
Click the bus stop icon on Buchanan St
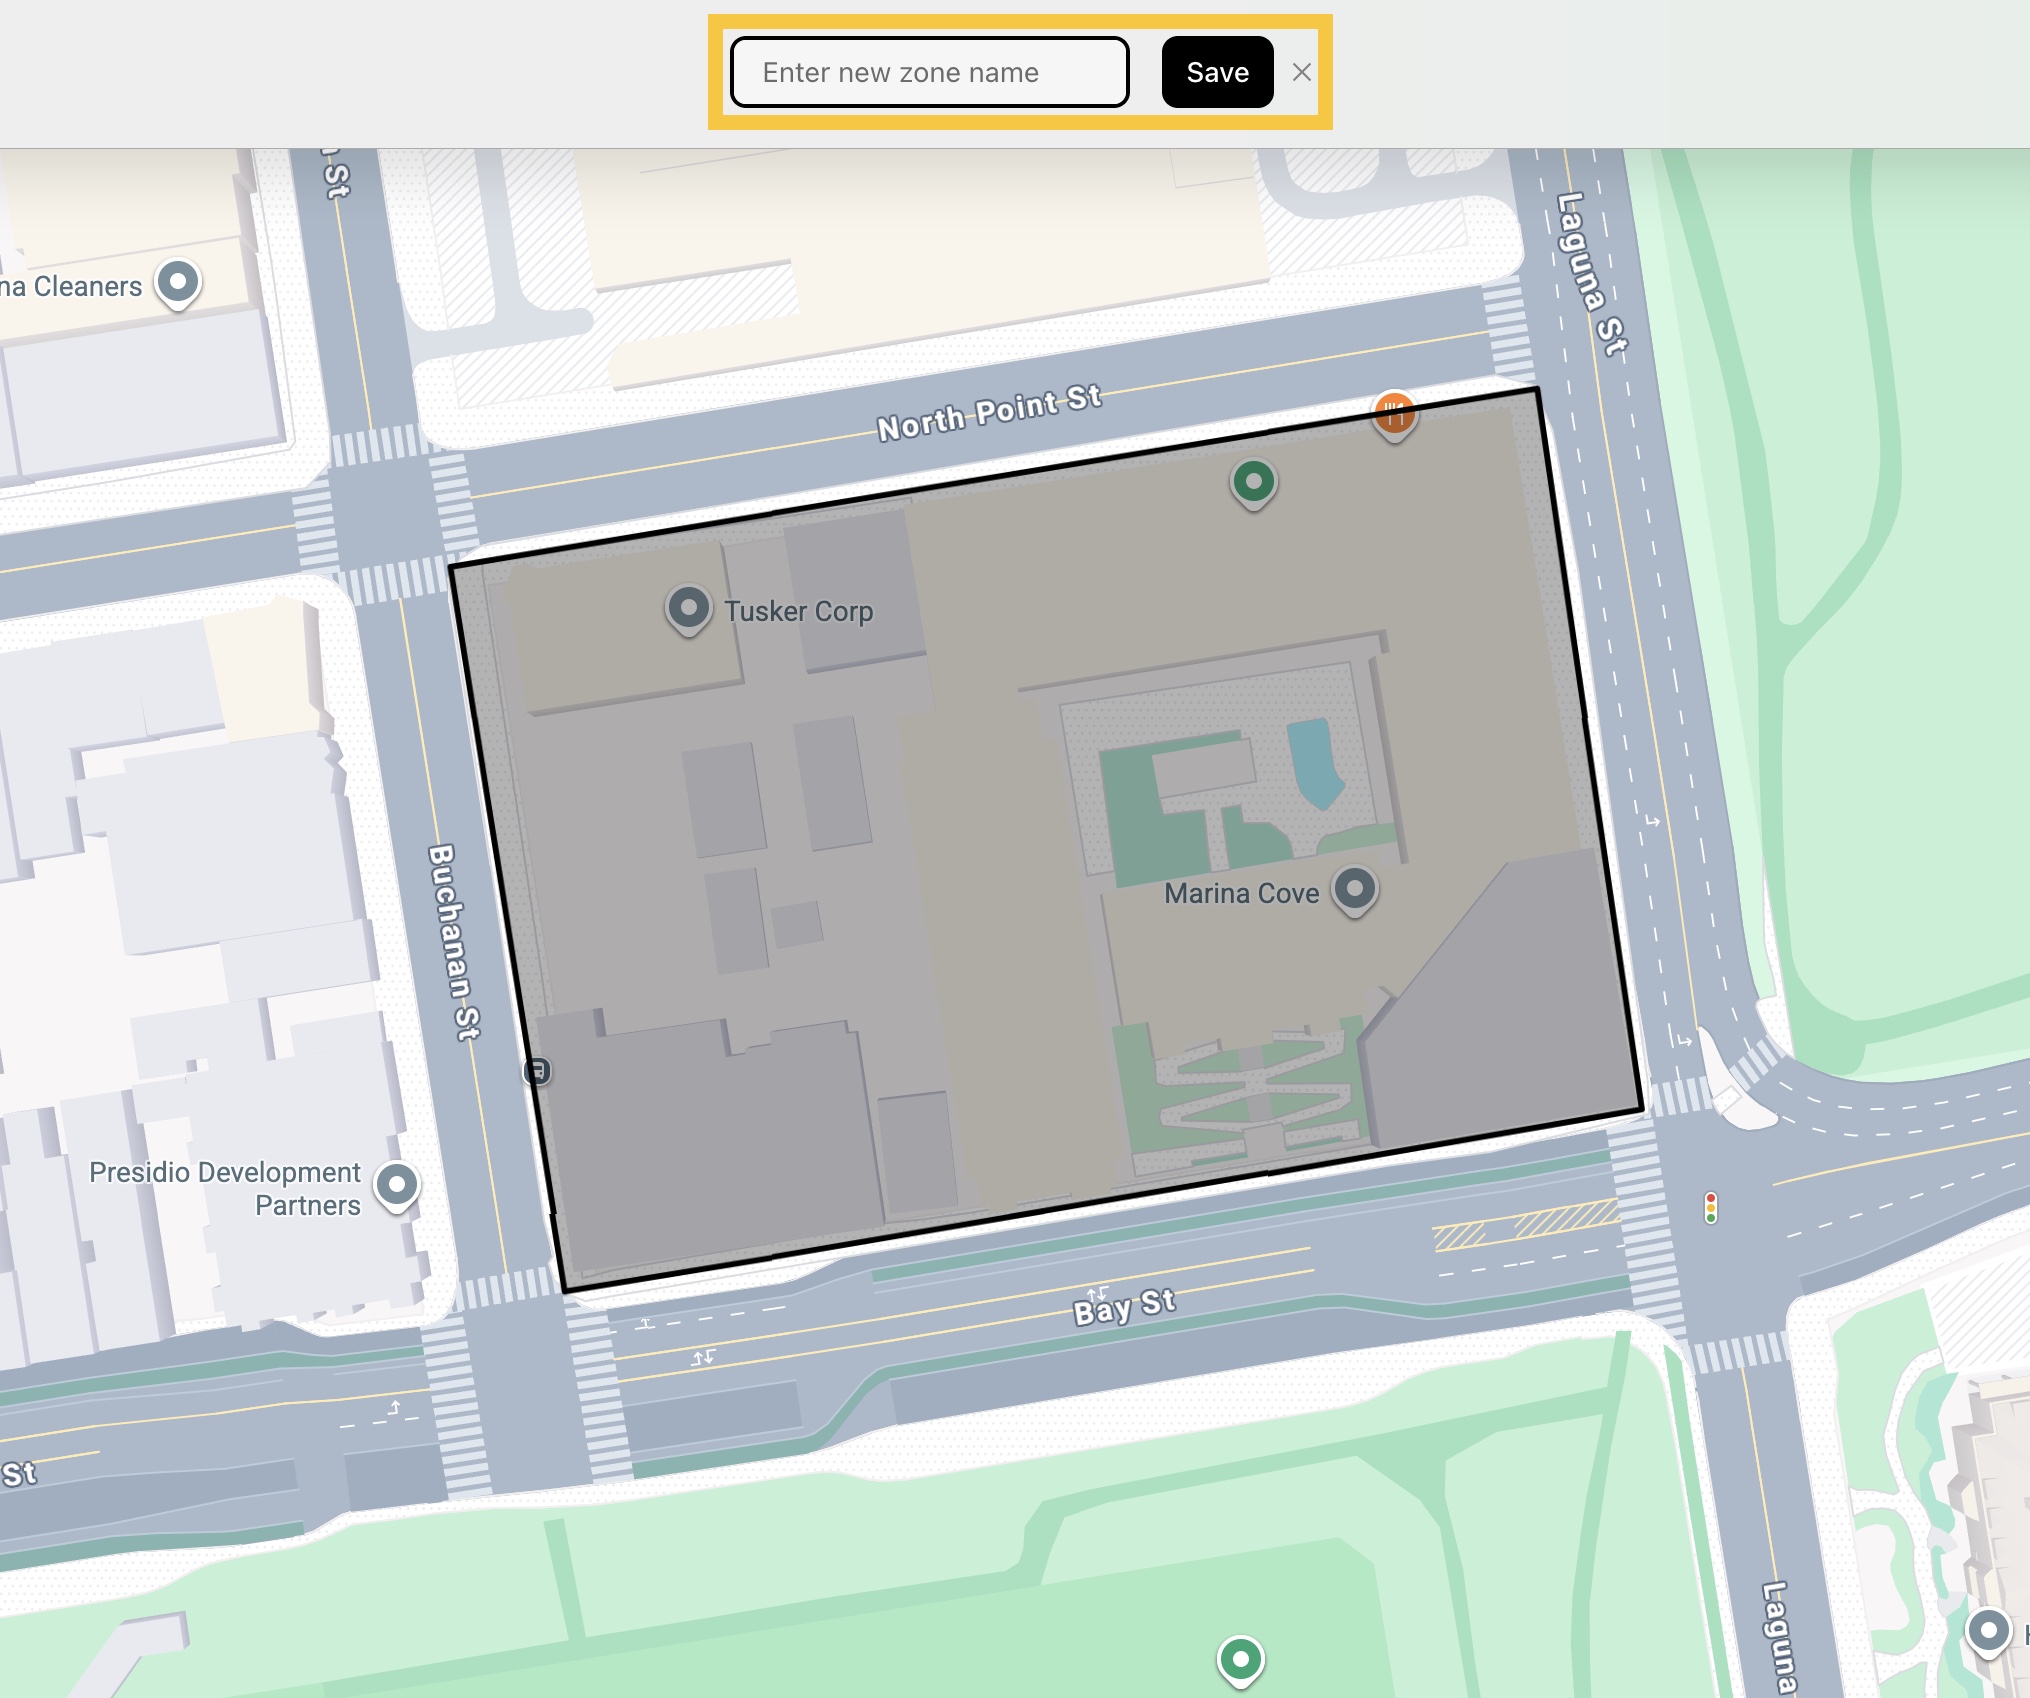537,1072
